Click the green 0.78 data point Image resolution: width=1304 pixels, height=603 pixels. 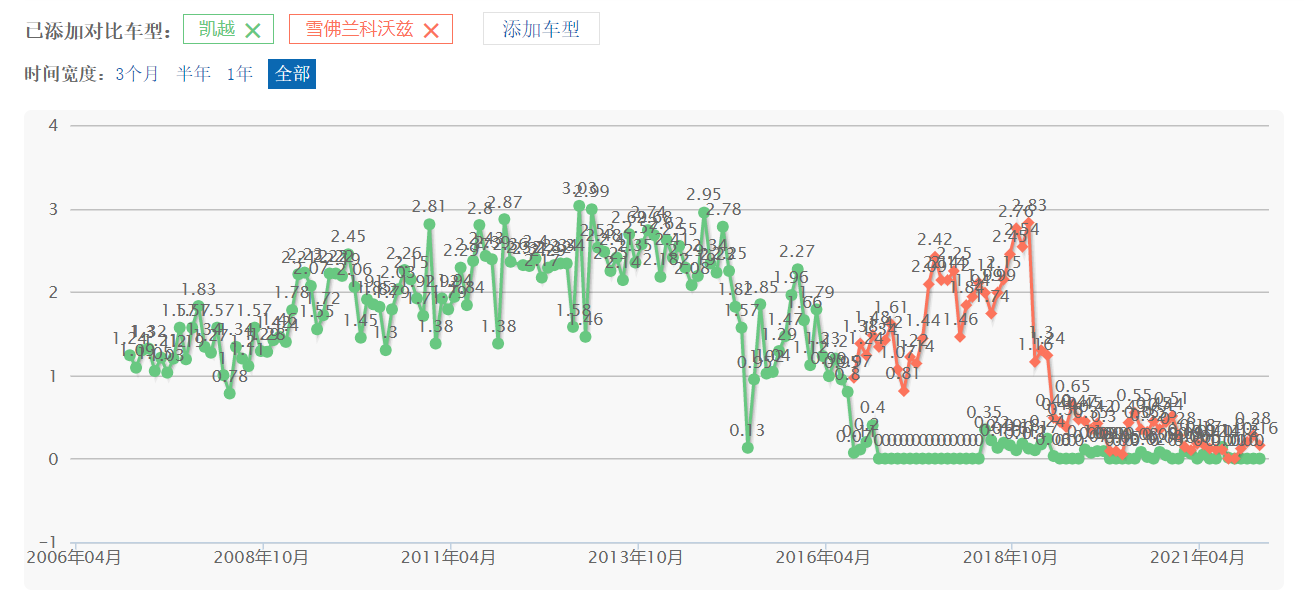[230, 393]
